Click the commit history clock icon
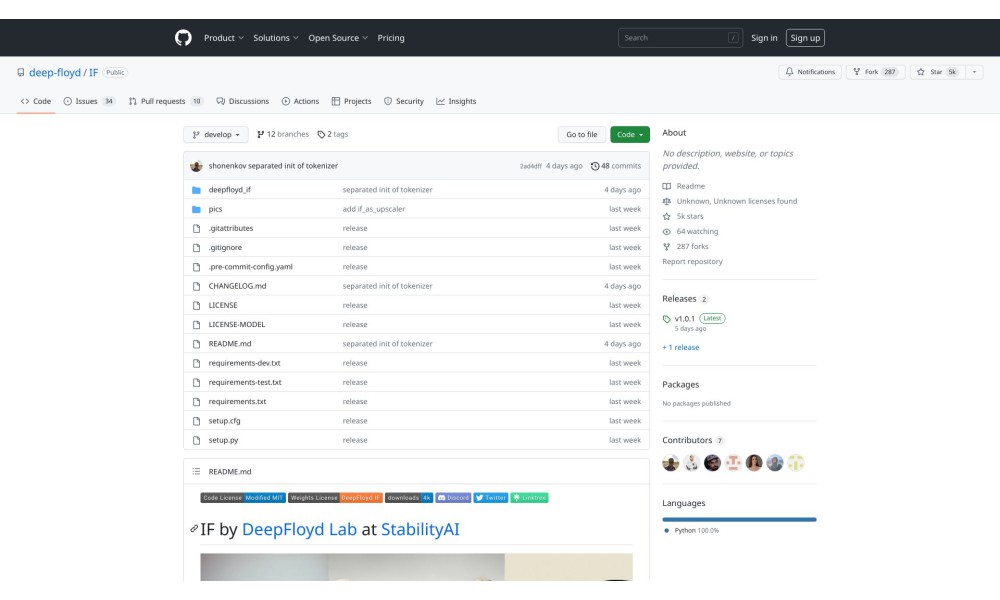Image resolution: width=1000 pixels, height=600 pixels. click(595, 166)
